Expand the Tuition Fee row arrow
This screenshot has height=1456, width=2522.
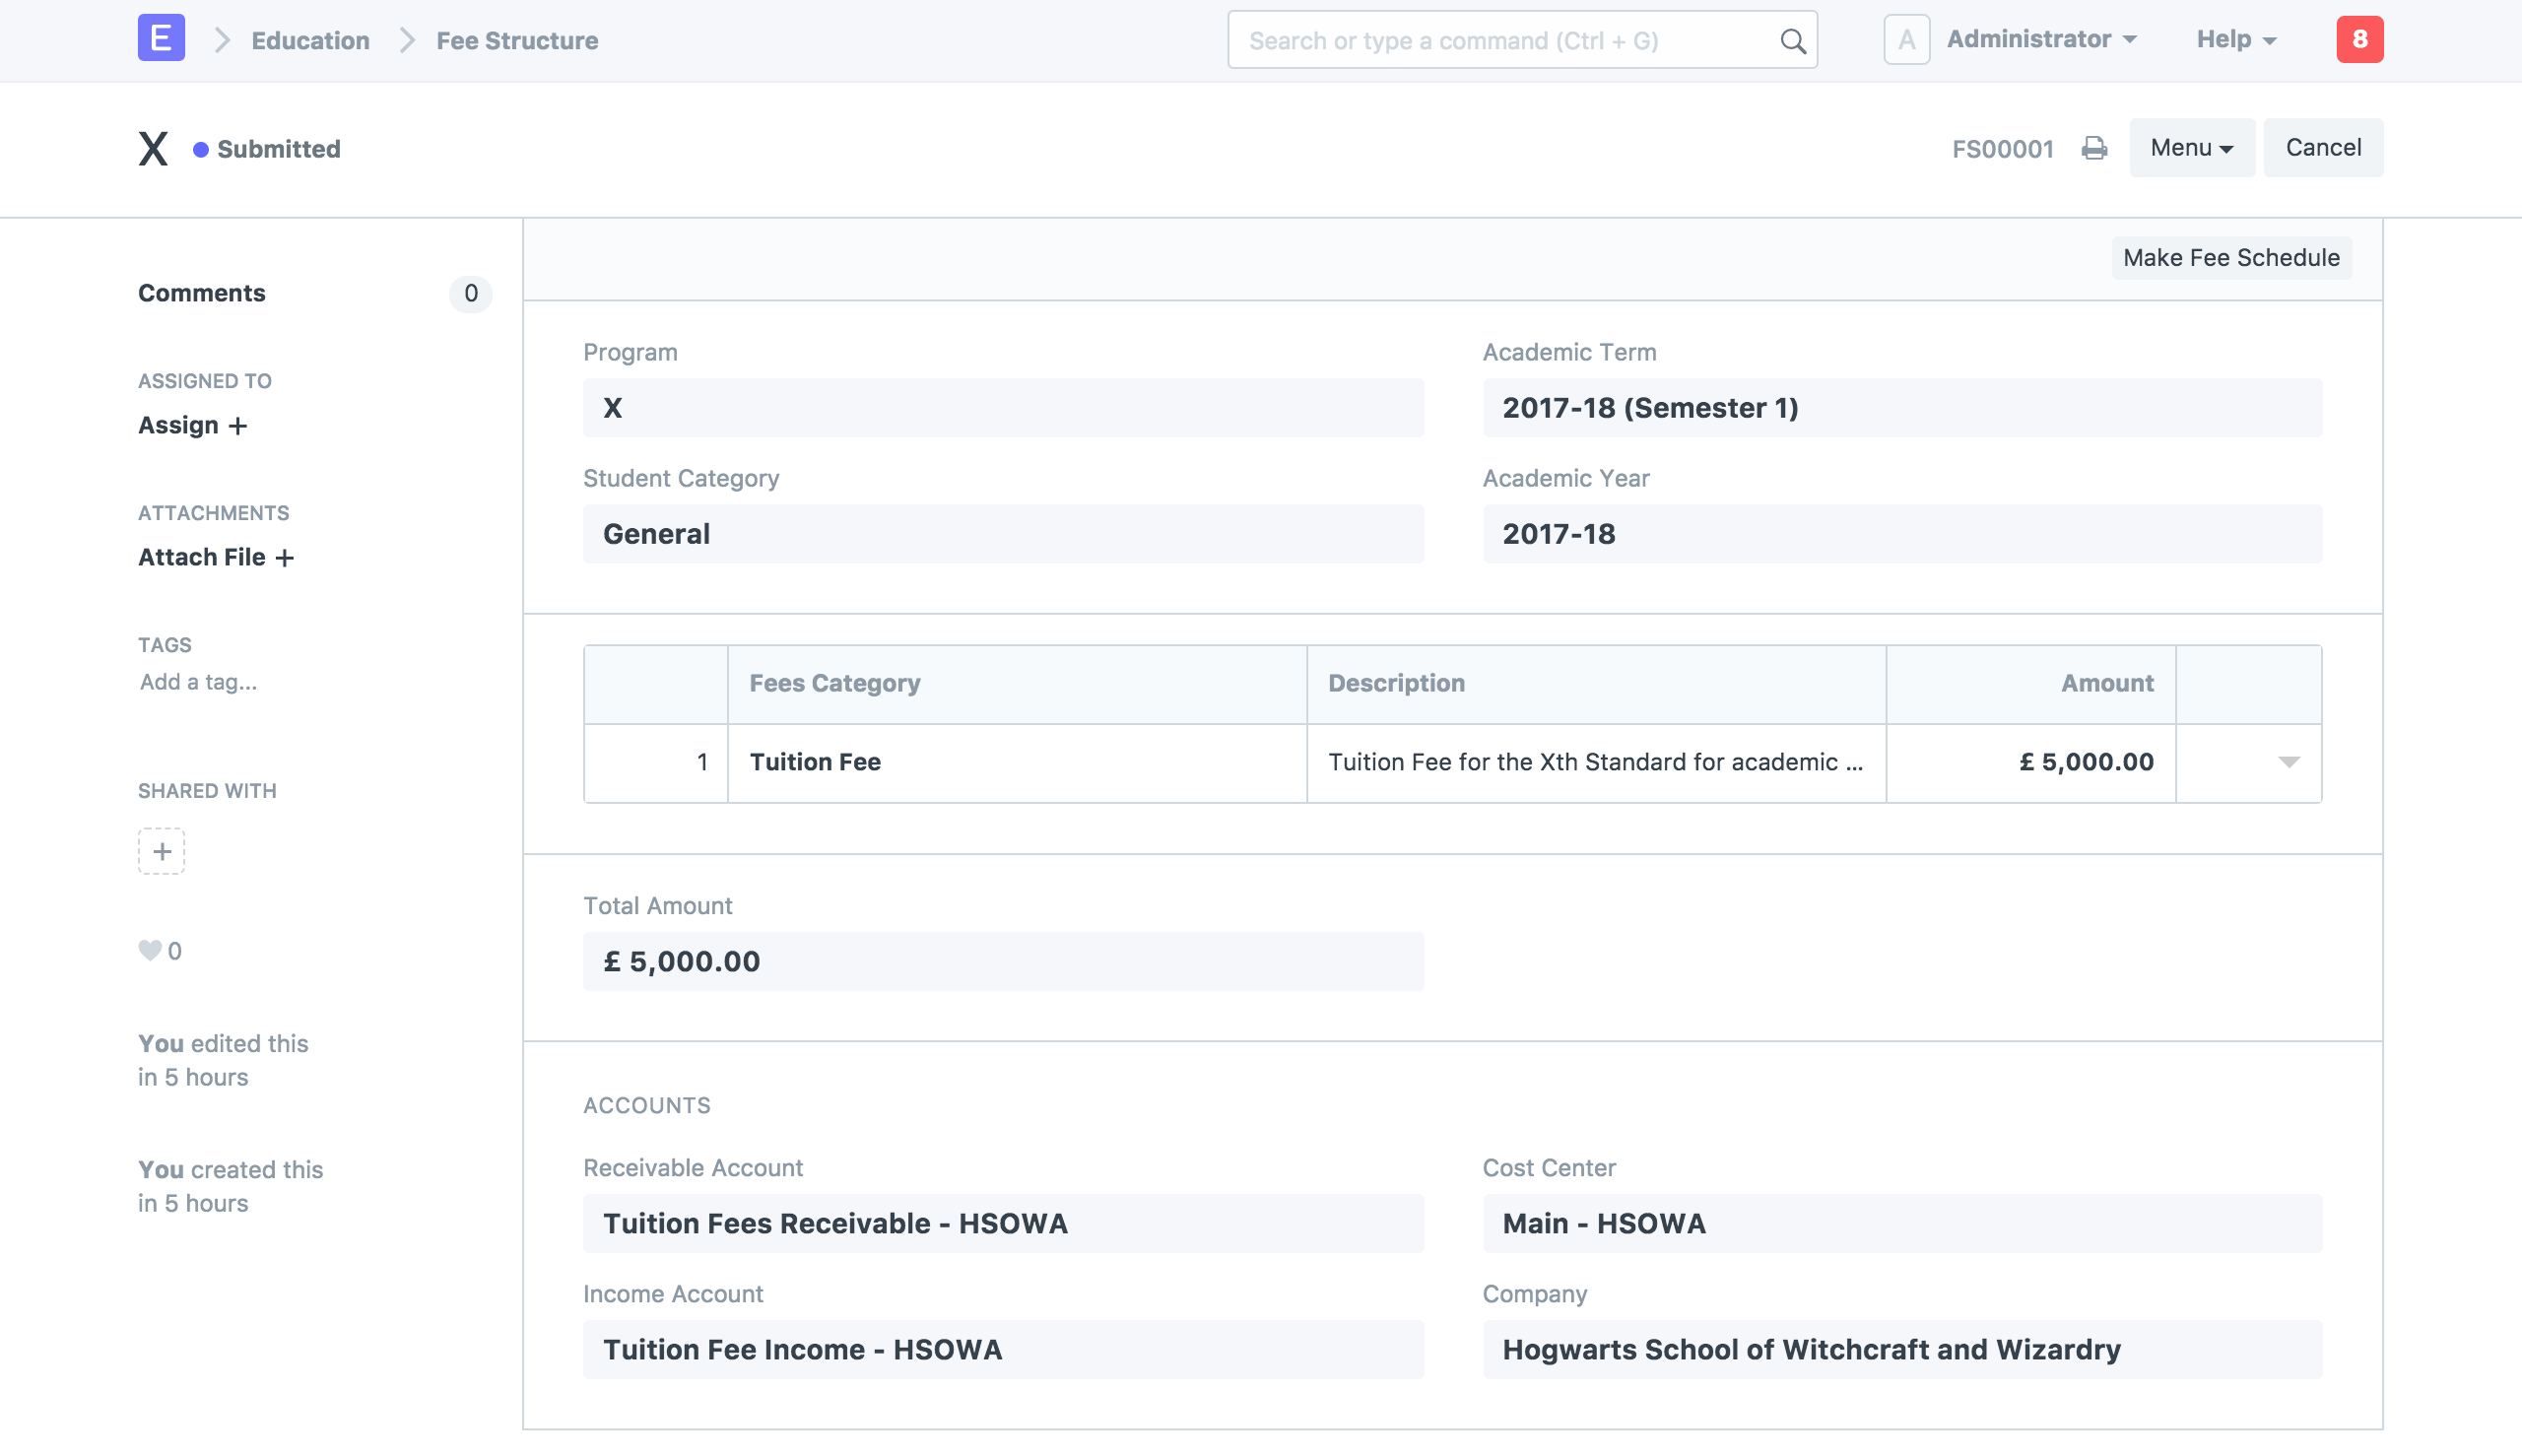(x=2288, y=762)
